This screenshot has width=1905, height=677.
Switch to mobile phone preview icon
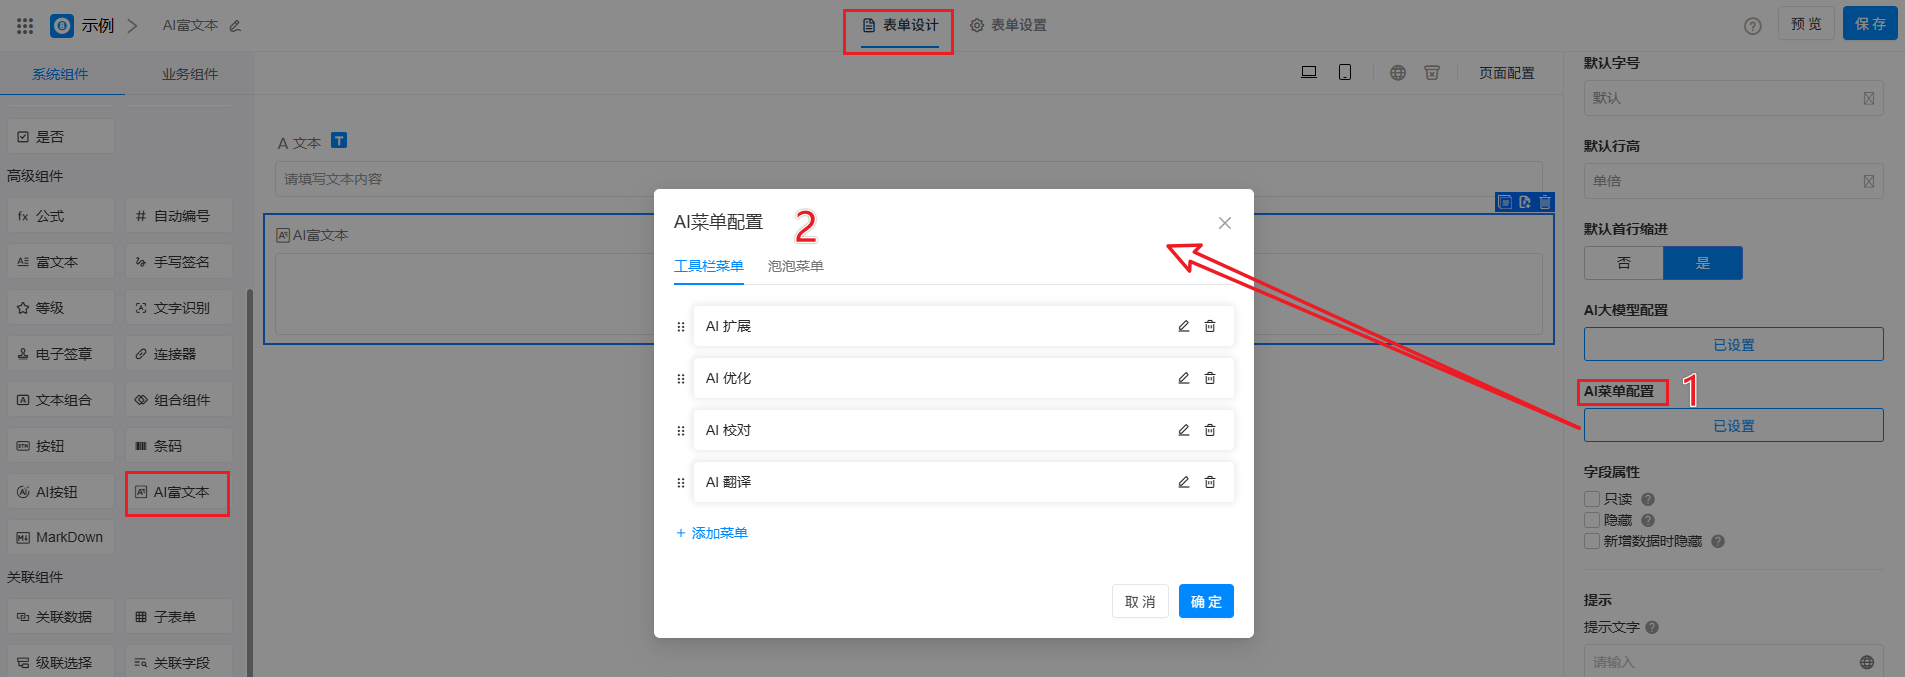(x=1345, y=72)
